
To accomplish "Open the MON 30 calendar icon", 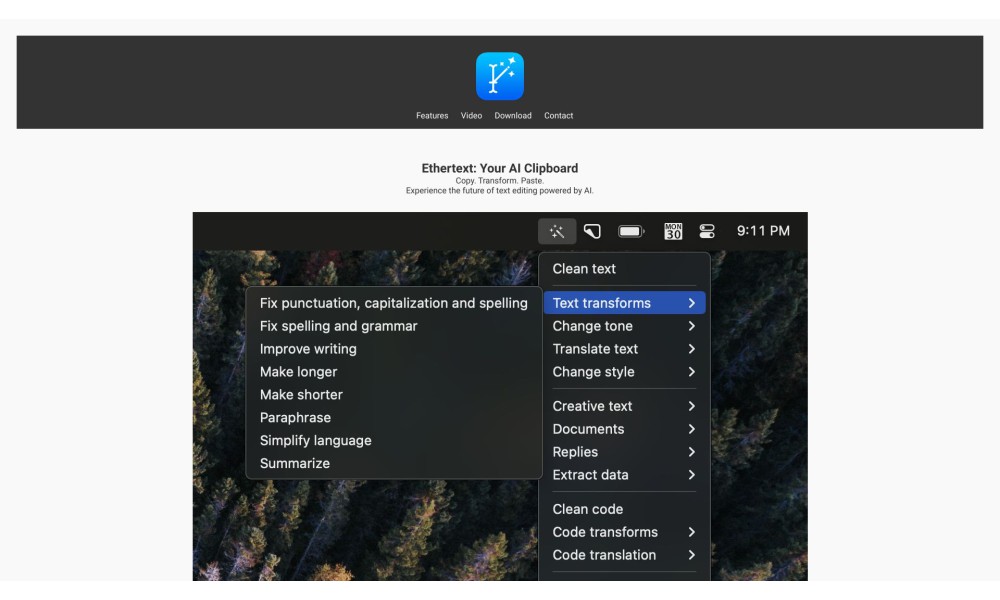I will [x=673, y=231].
